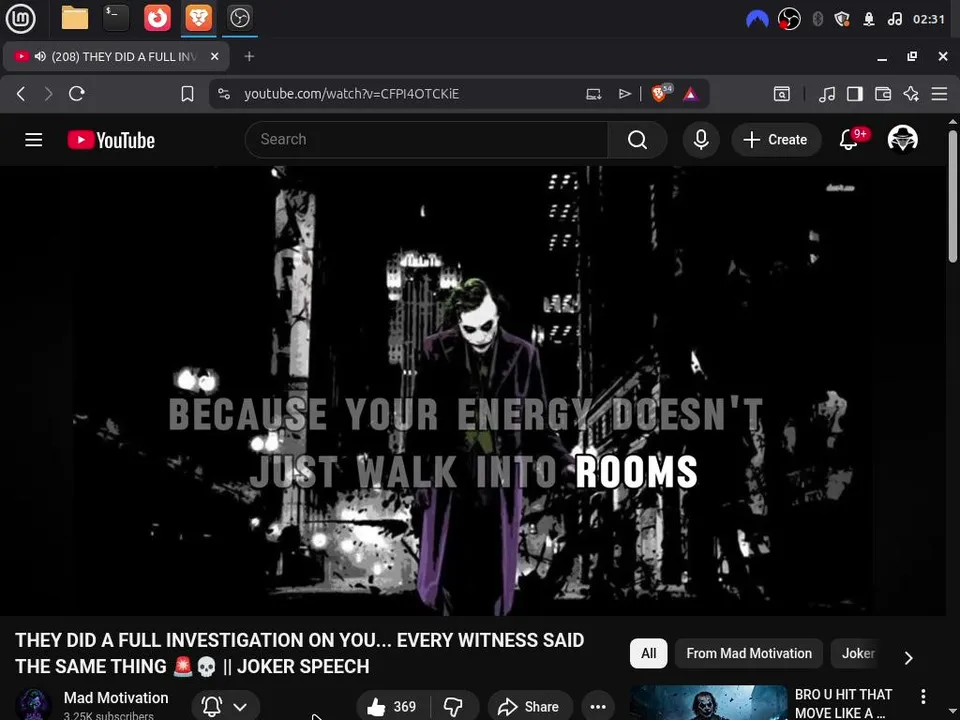Viewport: 960px width, 720px height.
Task: Select the YouTube video tab
Action: click(116, 56)
